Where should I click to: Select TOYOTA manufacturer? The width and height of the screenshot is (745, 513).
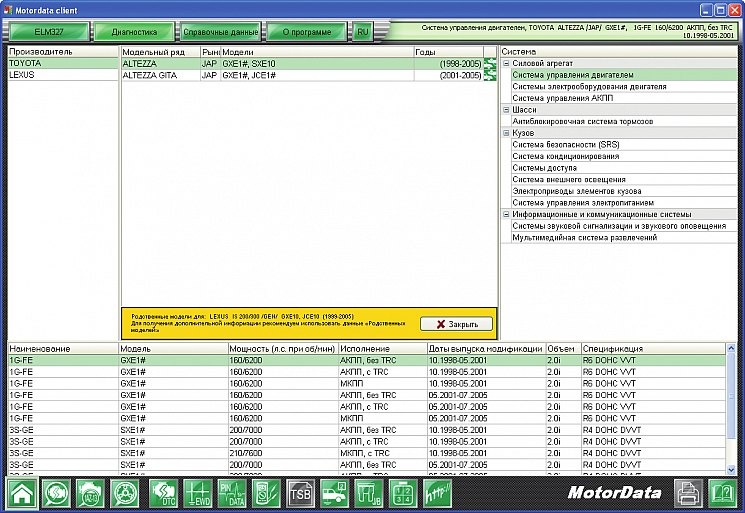(63, 63)
